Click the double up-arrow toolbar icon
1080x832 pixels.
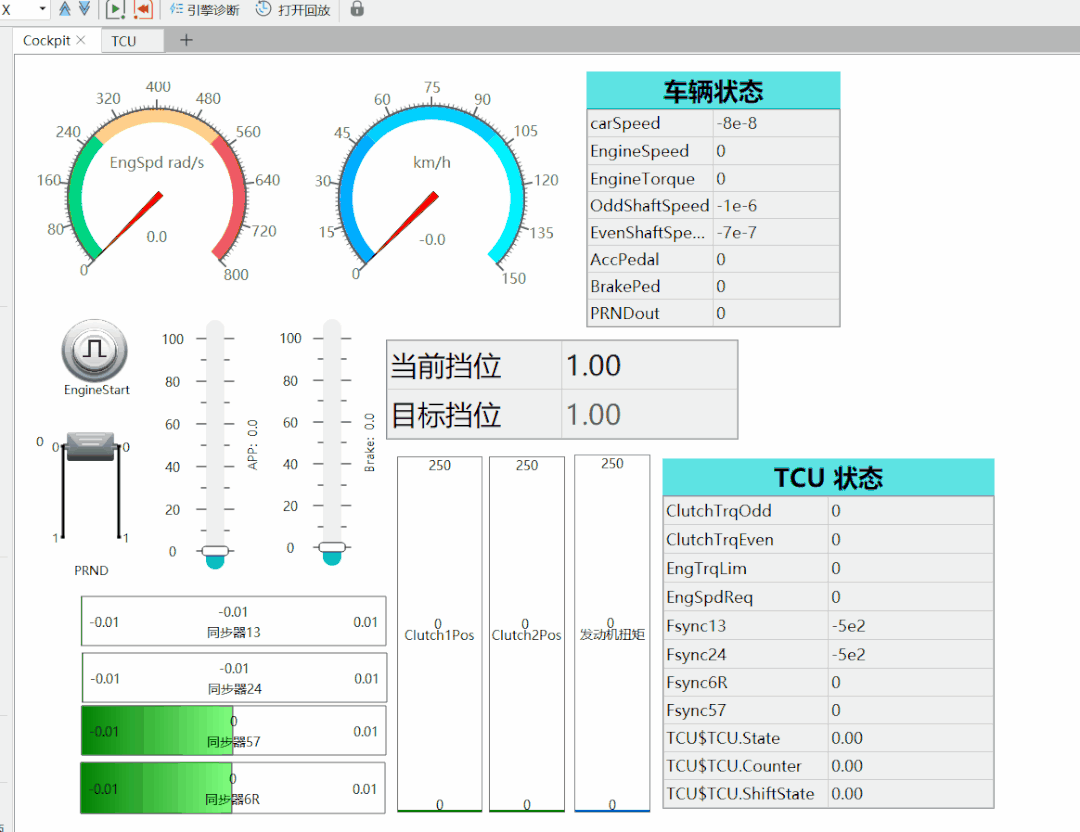coord(65,9)
